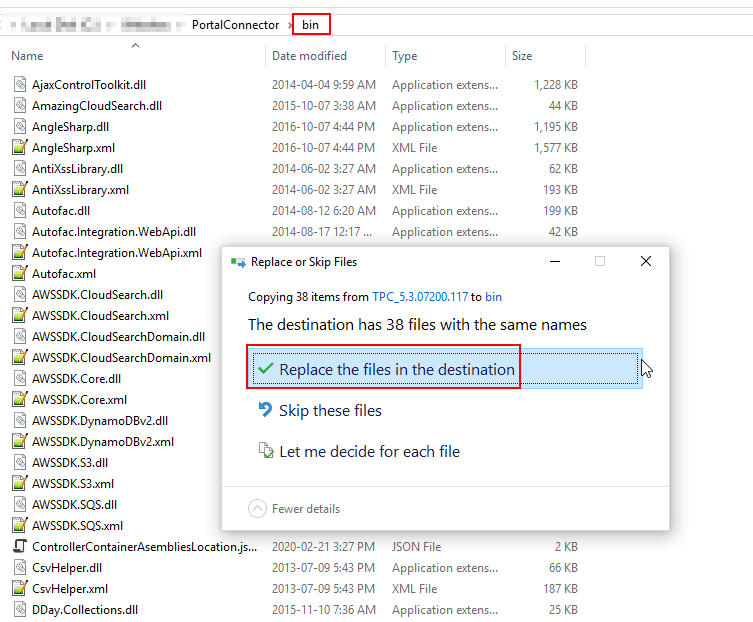Select AWSSDK.DynamoDBv2.dll file name
Image resolution: width=753 pixels, height=622 pixels.
[100, 421]
